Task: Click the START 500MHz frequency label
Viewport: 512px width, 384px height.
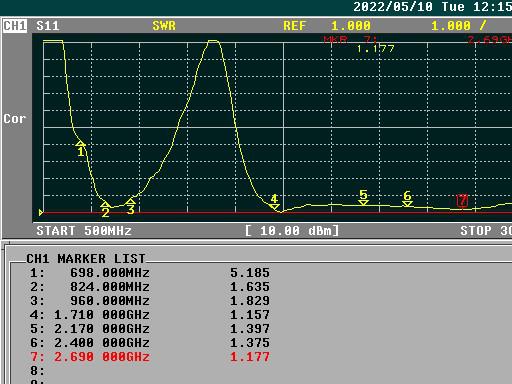Action: click(84, 231)
